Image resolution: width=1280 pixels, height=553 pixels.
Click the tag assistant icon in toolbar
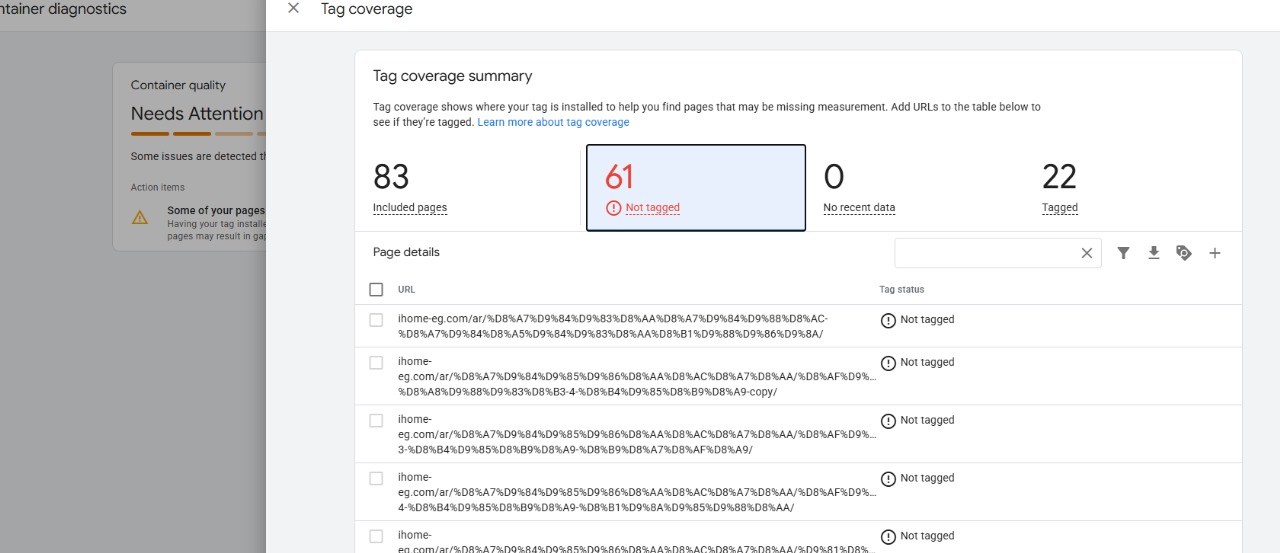pyautogui.click(x=1184, y=253)
